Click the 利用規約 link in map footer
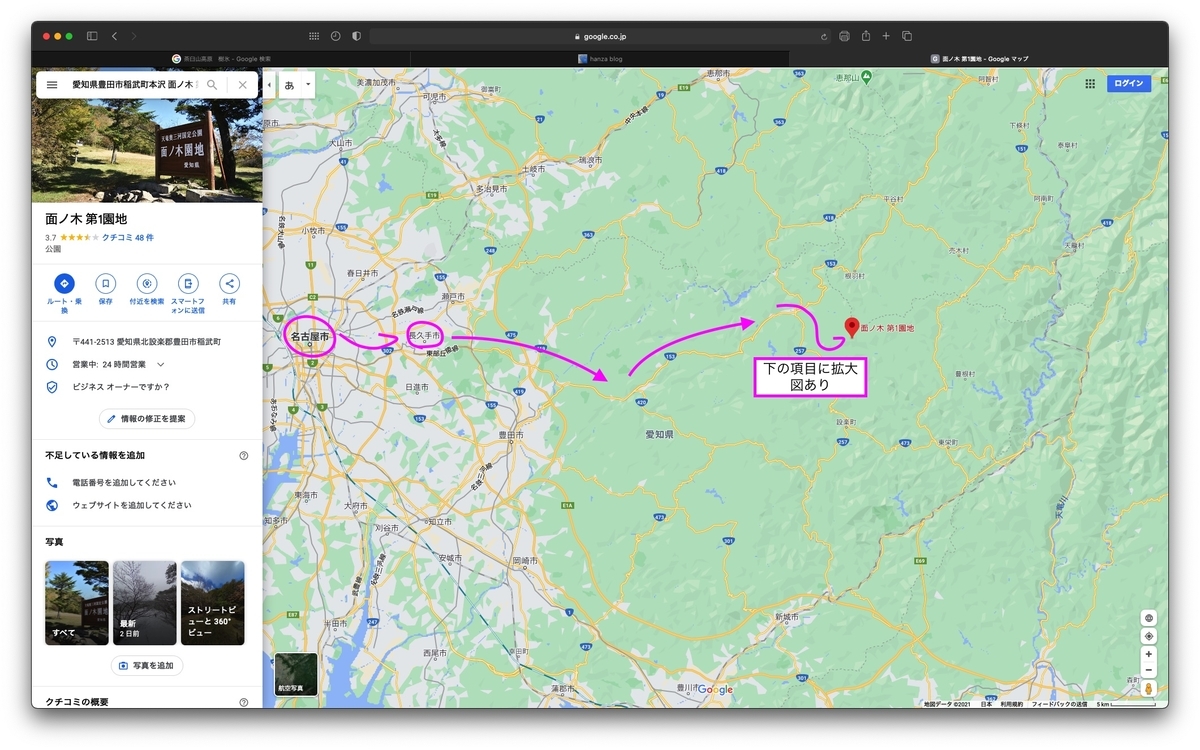1200x750 pixels. (x=1011, y=704)
